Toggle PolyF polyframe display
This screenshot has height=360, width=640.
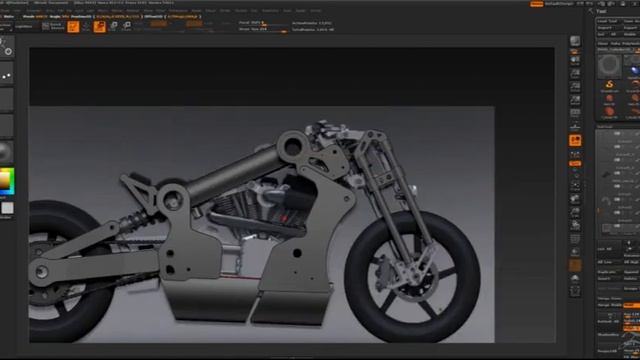(575, 239)
